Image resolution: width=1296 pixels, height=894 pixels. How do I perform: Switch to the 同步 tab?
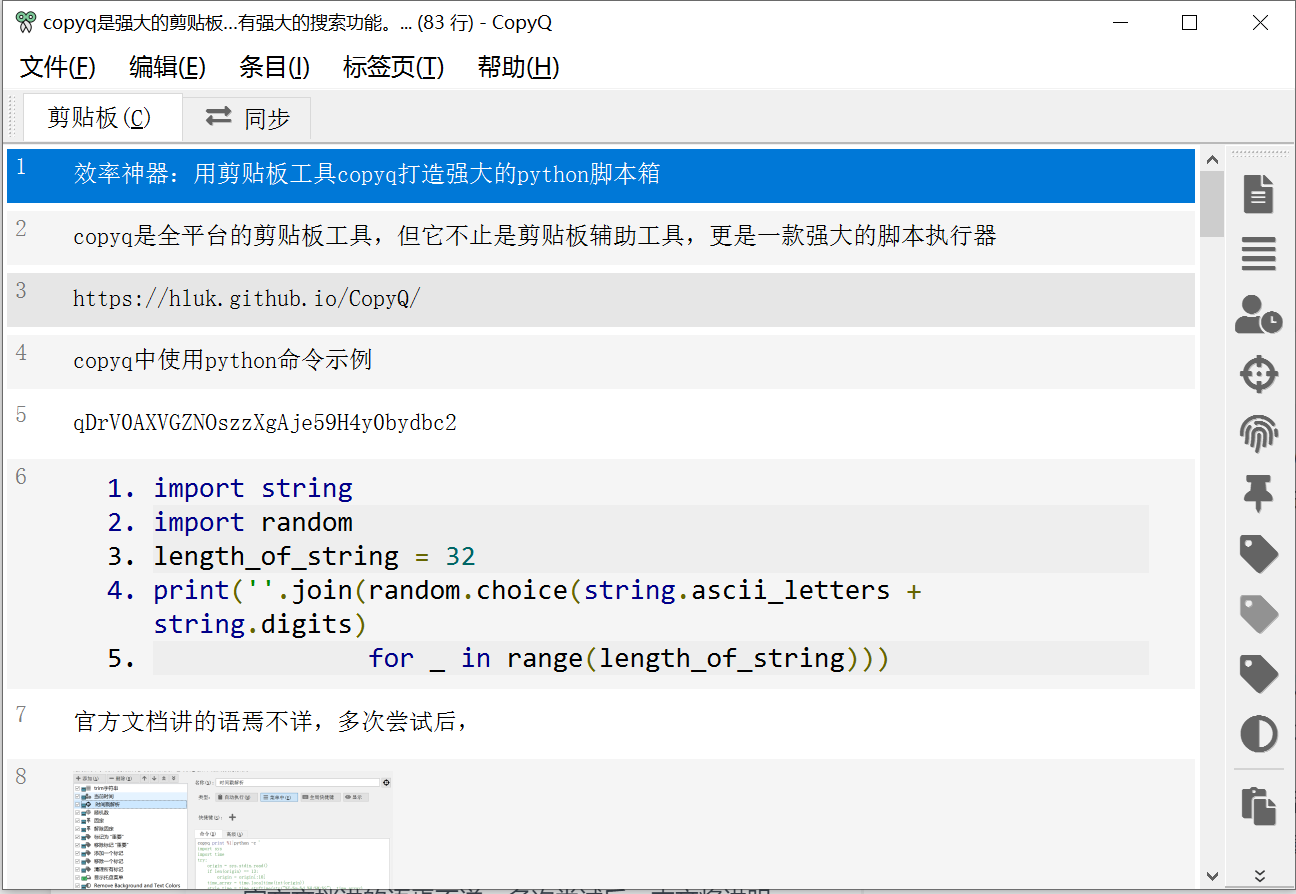(247, 118)
